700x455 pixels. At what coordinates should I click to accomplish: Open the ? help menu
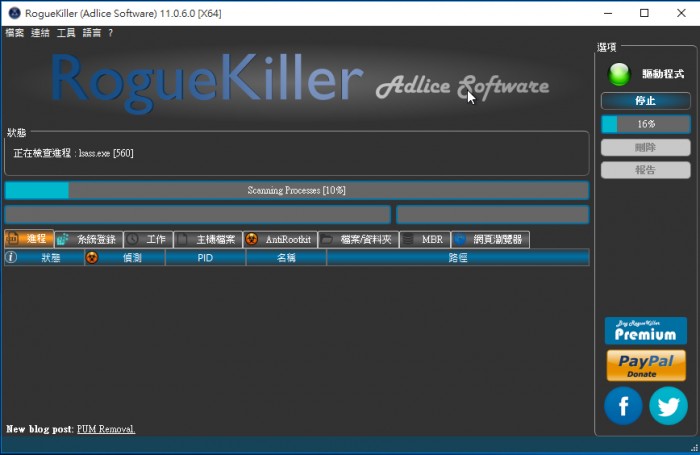pos(111,33)
